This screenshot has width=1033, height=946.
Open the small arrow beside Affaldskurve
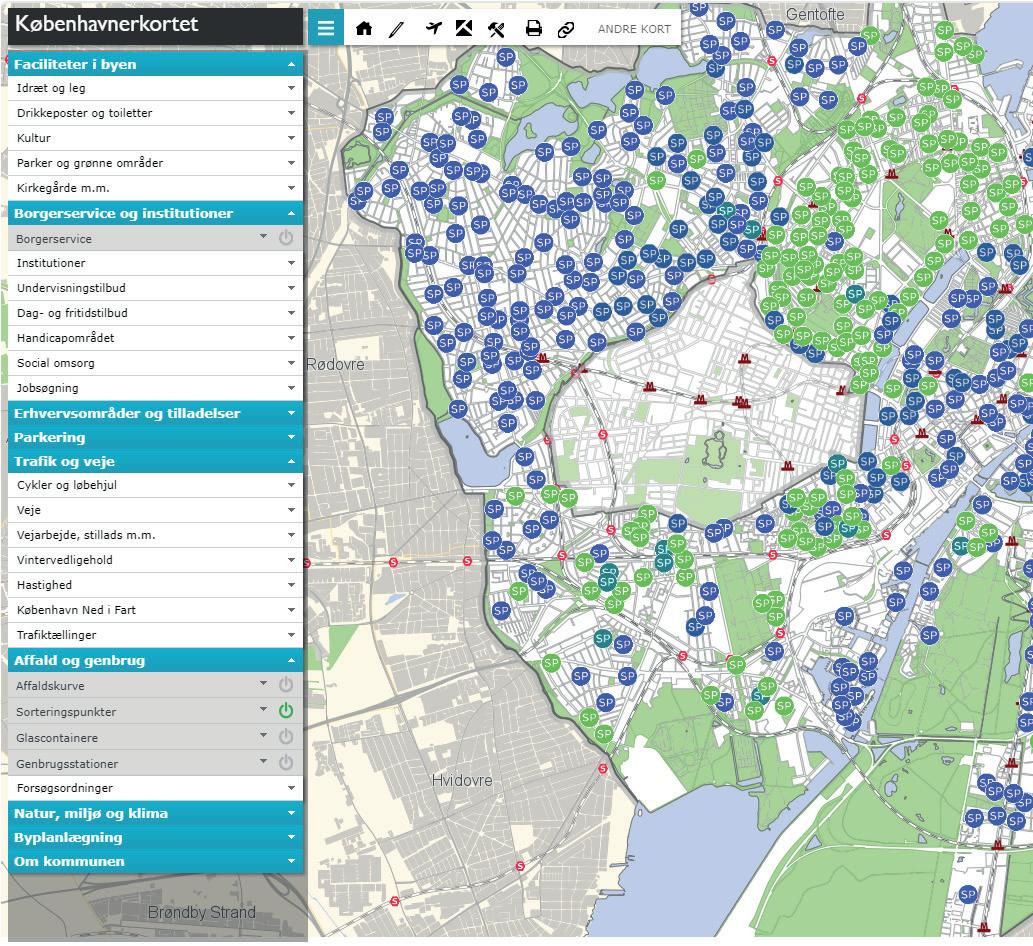pos(264,683)
